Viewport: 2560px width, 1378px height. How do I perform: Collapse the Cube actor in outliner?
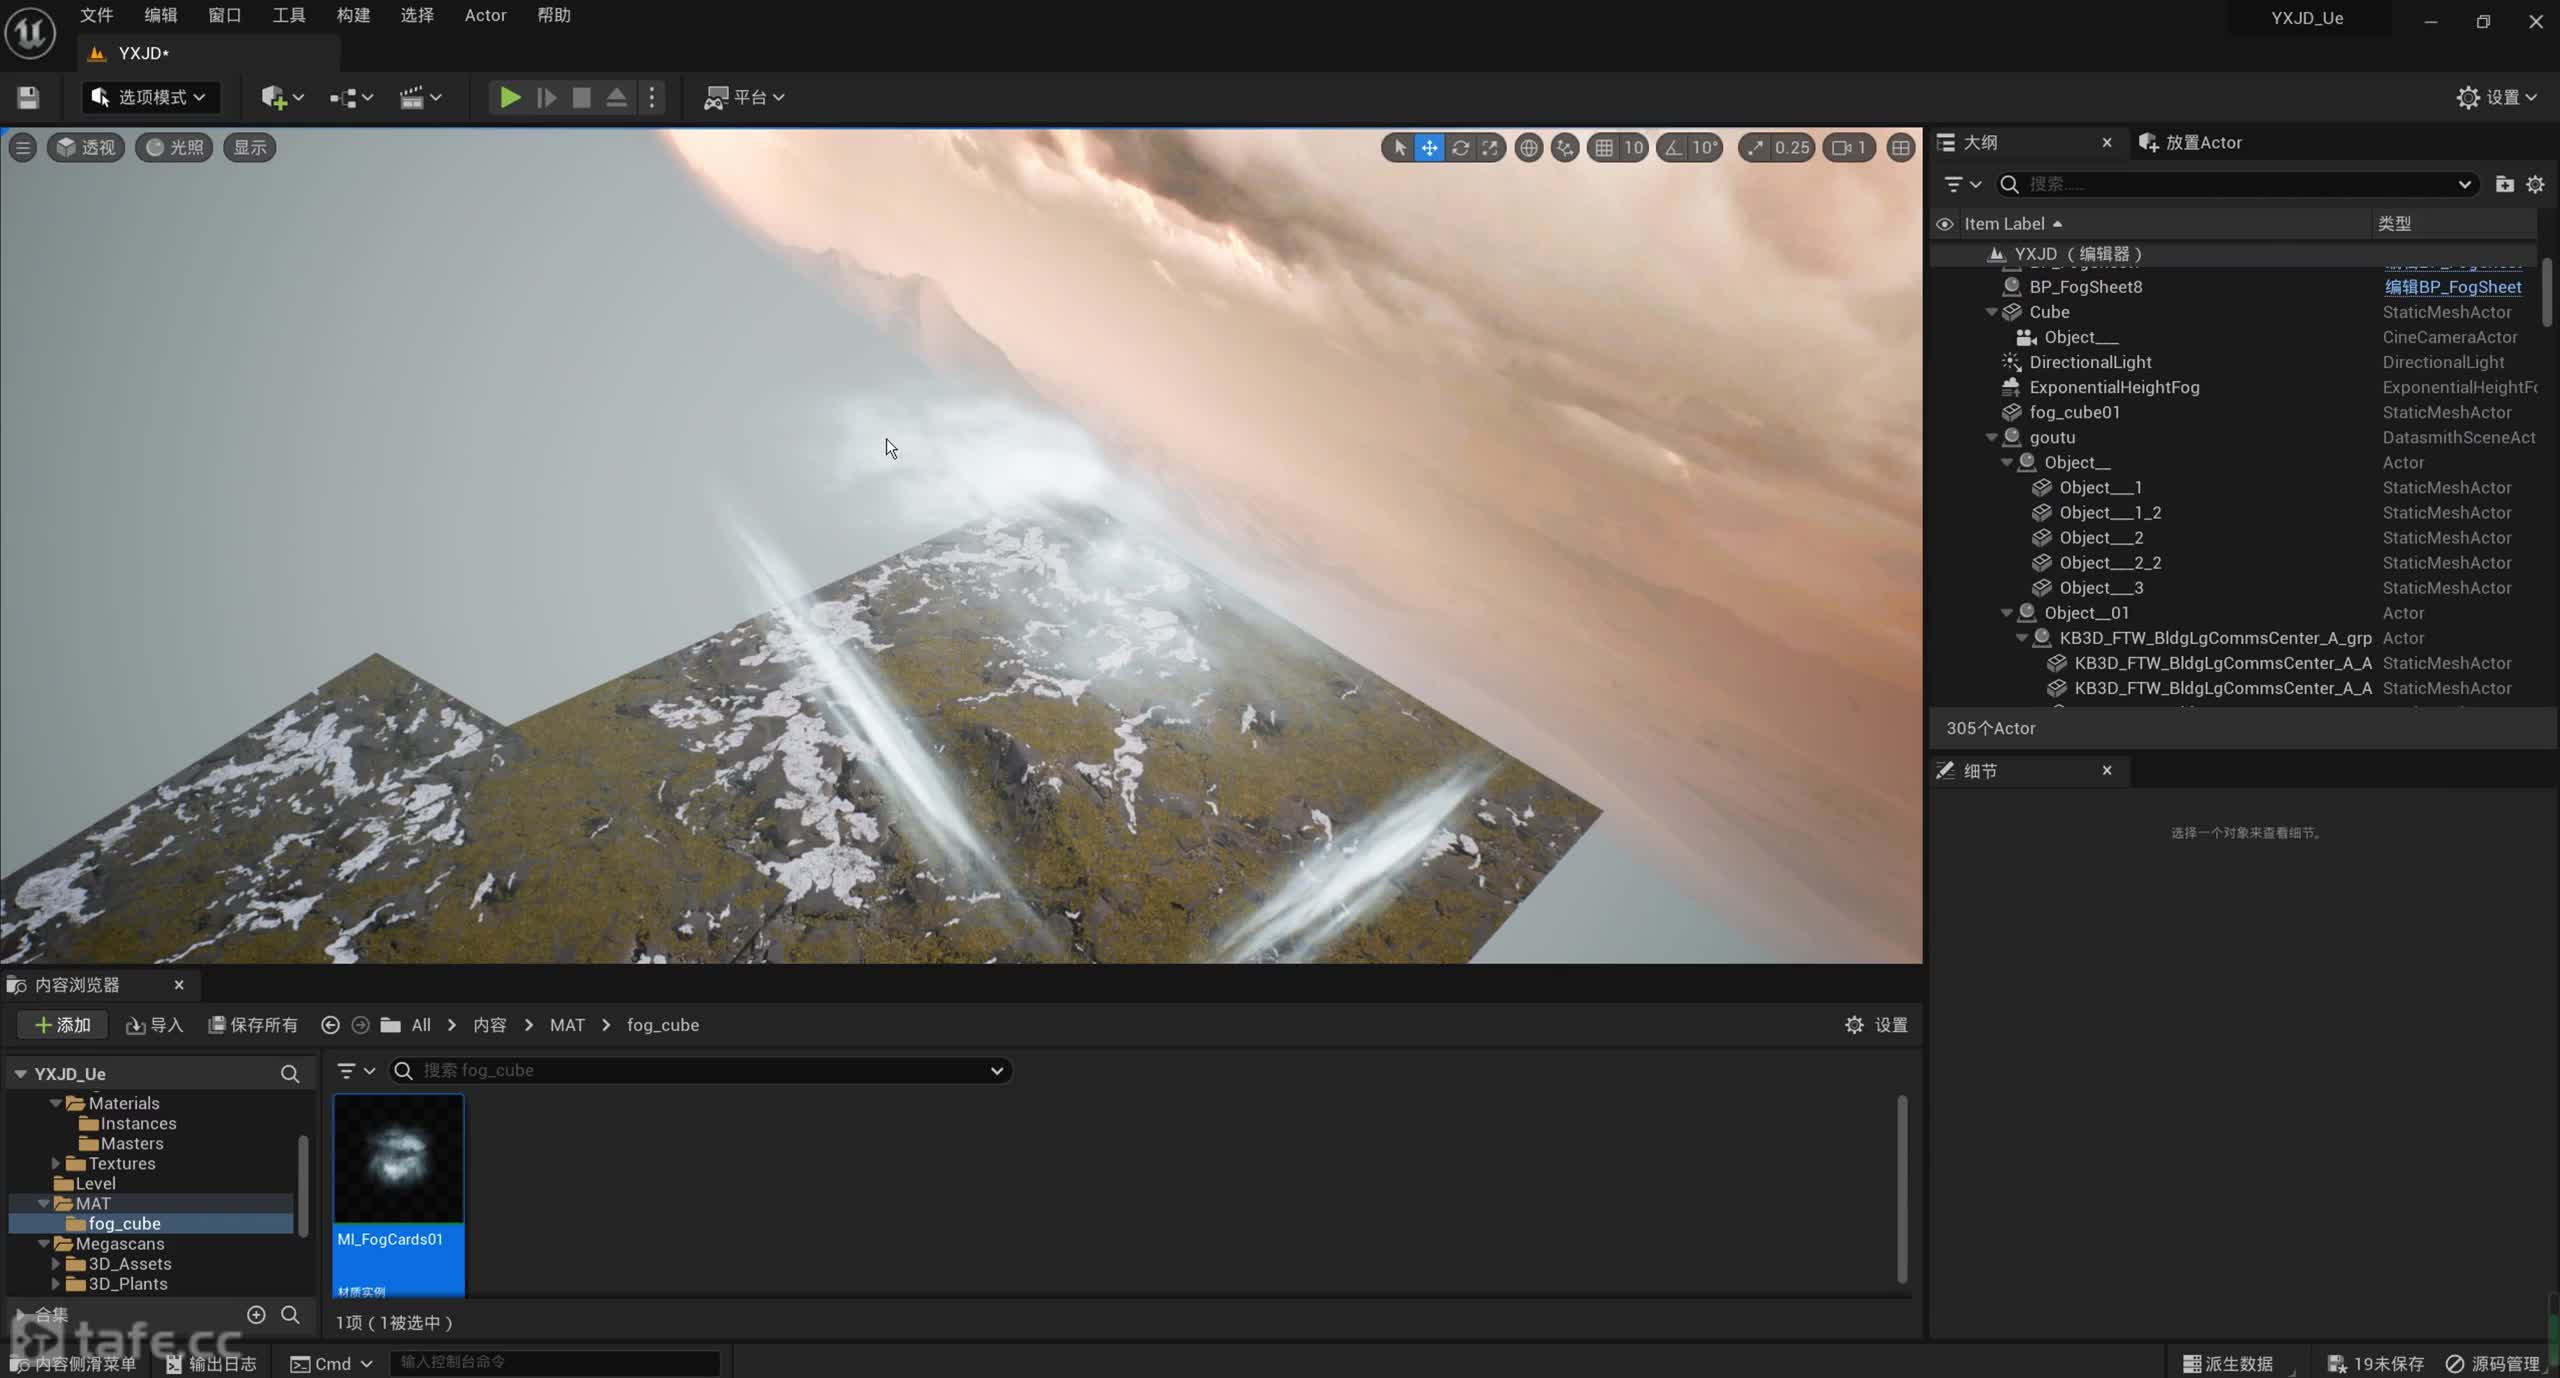click(1991, 312)
